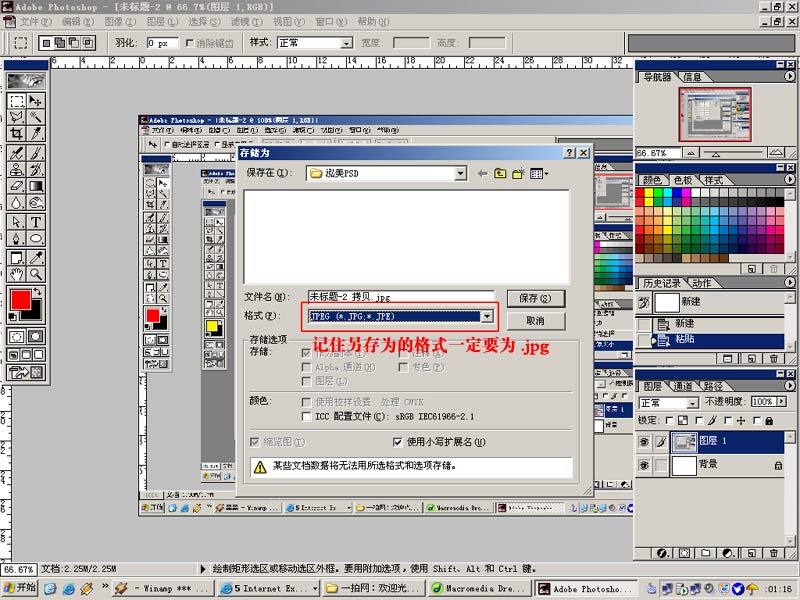The width and height of the screenshot is (800, 600).
Task: Switch to Quick Mask mode
Action: pos(35,337)
